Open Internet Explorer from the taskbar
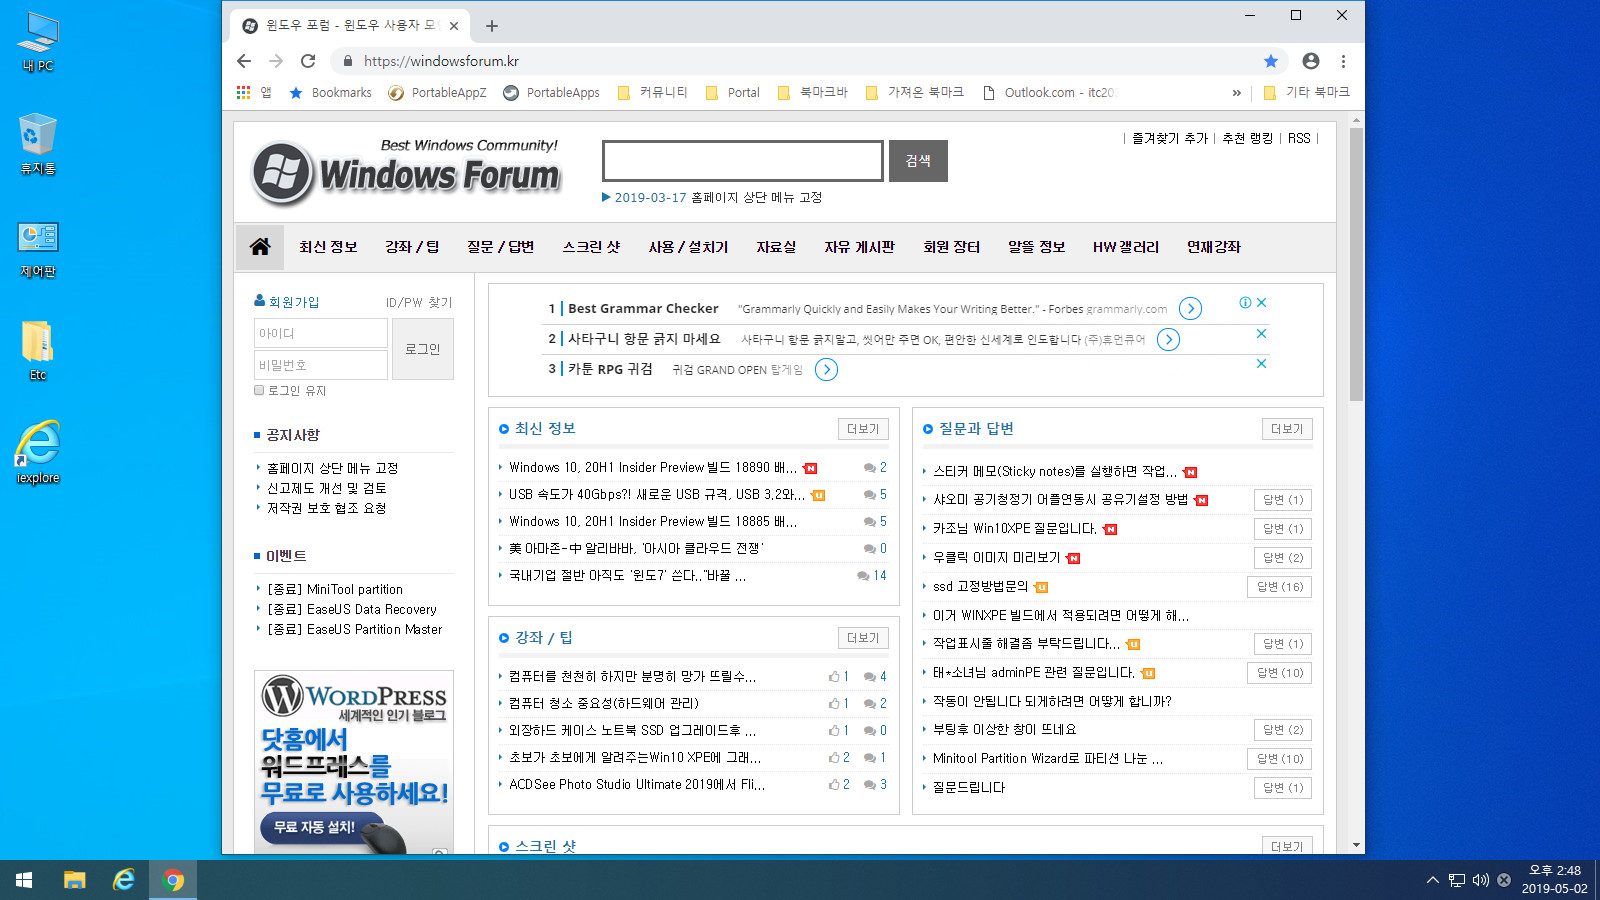 coord(124,880)
